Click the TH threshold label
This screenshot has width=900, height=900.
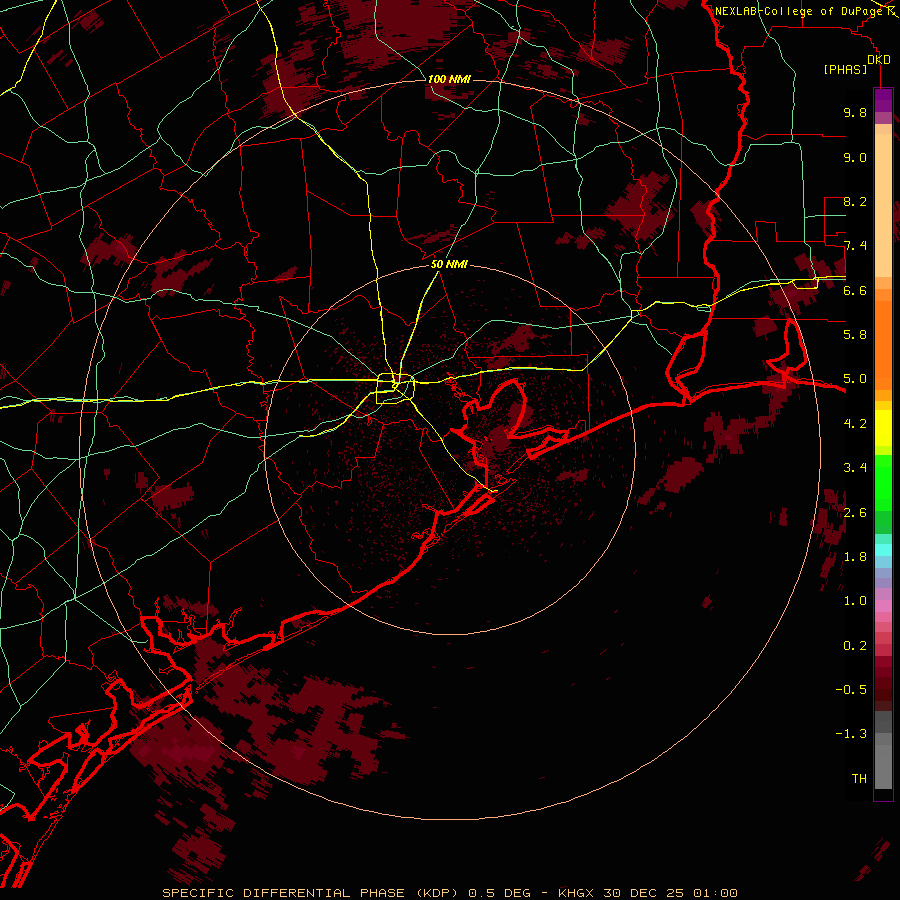pyautogui.click(x=859, y=779)
